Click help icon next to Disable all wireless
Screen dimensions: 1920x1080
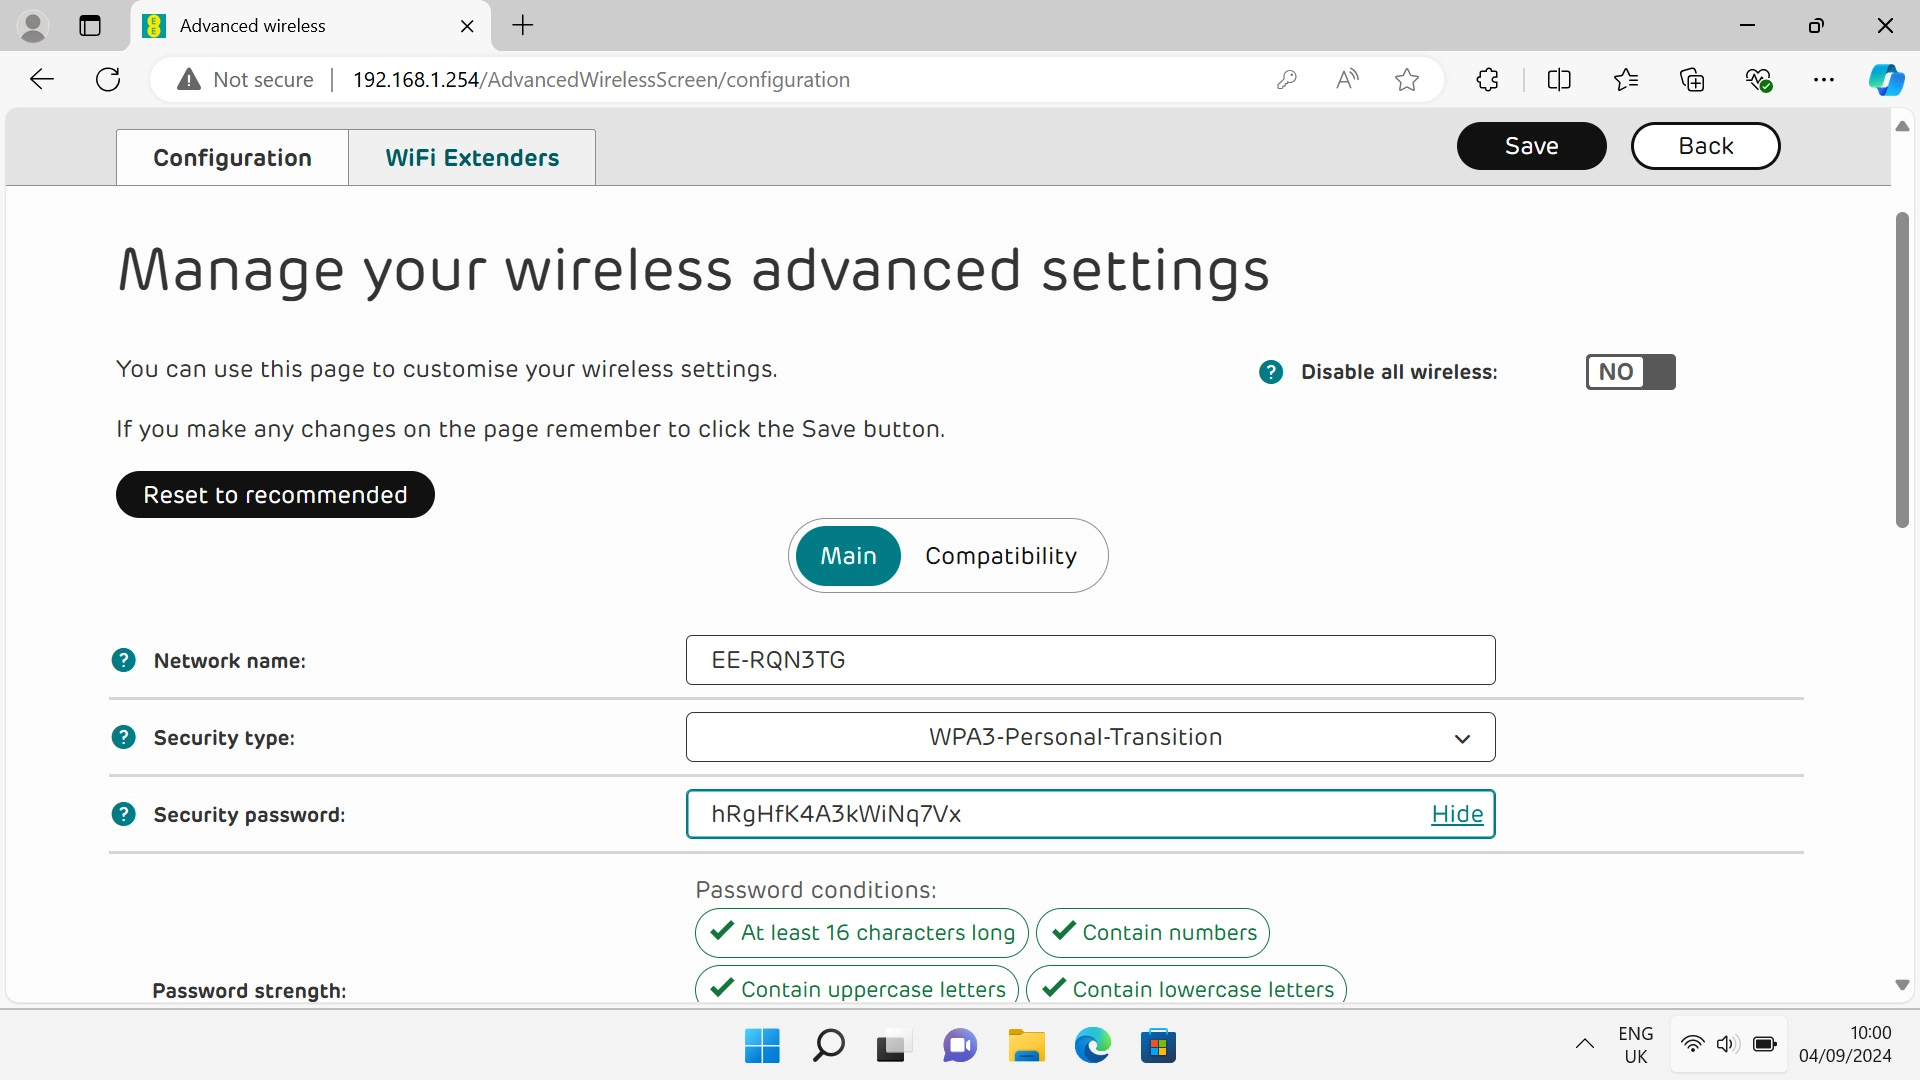(1270, 372)
